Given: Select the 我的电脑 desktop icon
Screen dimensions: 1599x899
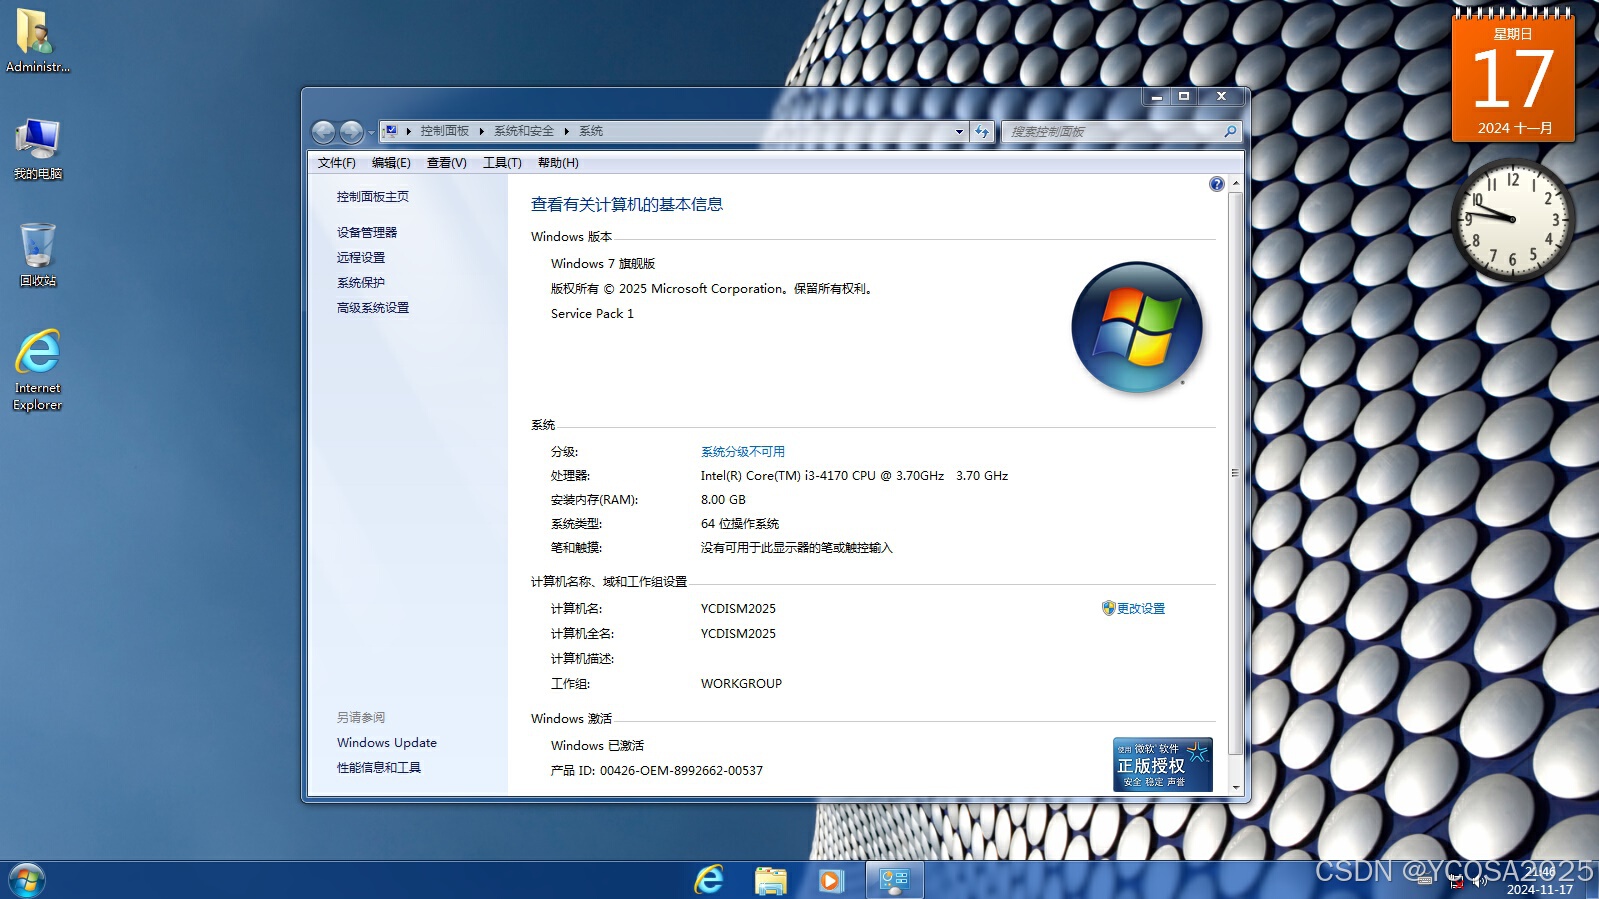Looking at the screenshot, I should (37, 149).
